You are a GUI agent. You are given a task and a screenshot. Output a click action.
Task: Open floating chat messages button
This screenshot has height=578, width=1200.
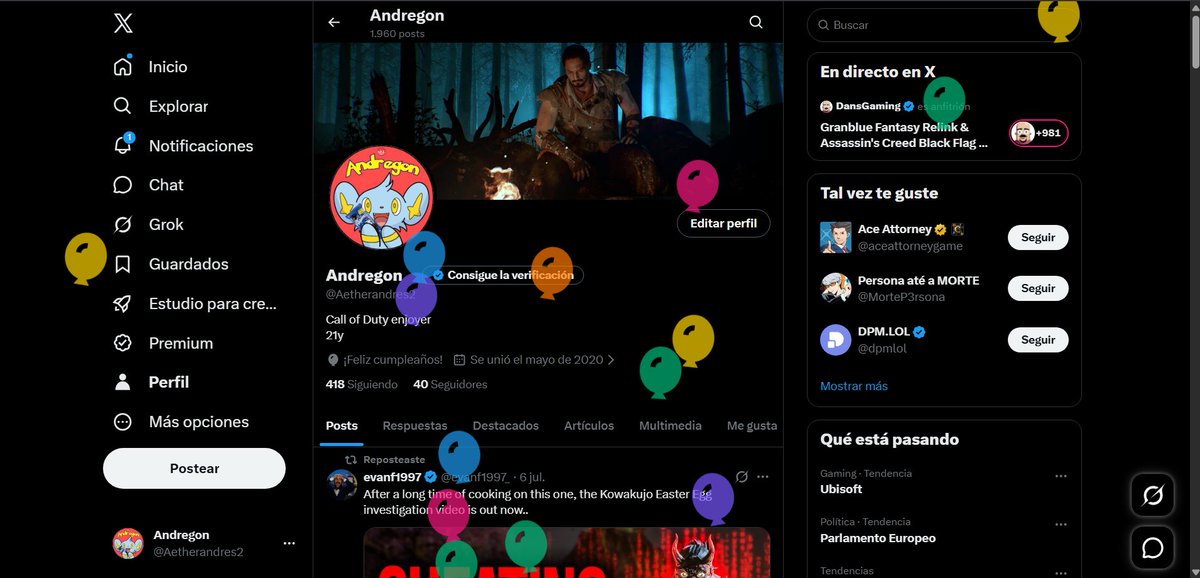coord(1152,548)
